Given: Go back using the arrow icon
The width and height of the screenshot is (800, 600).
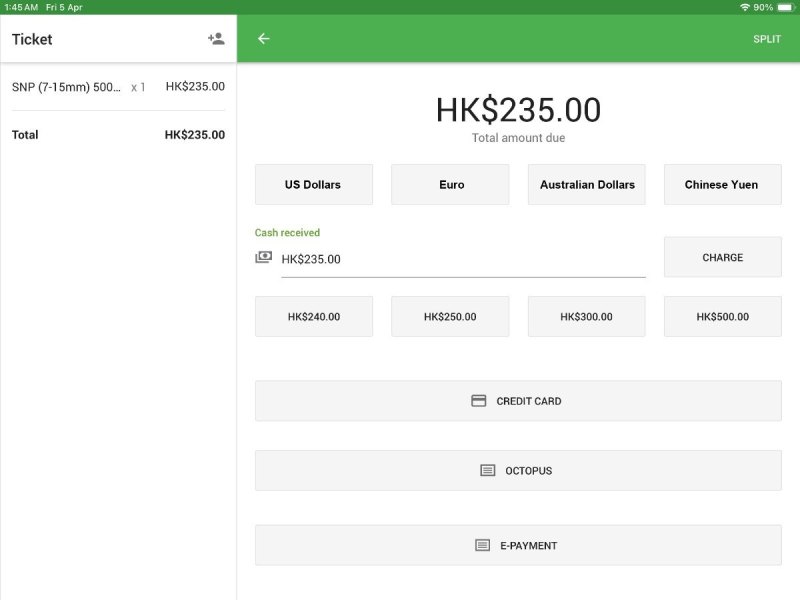Looking at the screenshot, I should [264, 39].
